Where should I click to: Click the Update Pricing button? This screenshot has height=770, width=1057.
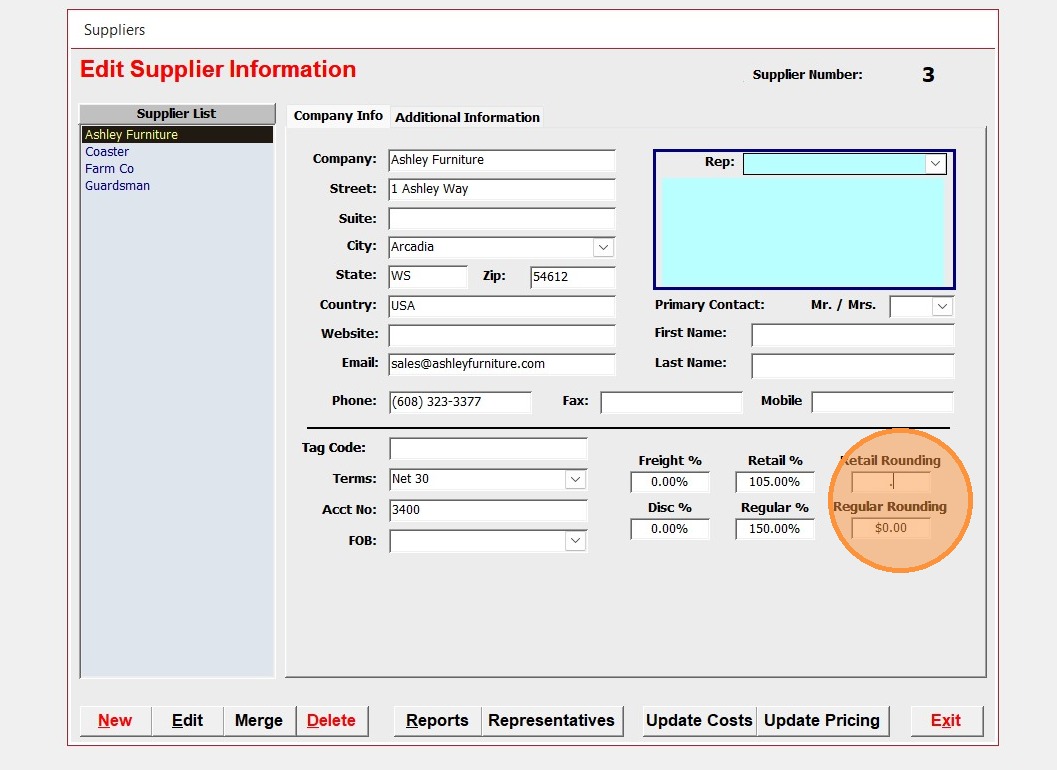point(821,720)
